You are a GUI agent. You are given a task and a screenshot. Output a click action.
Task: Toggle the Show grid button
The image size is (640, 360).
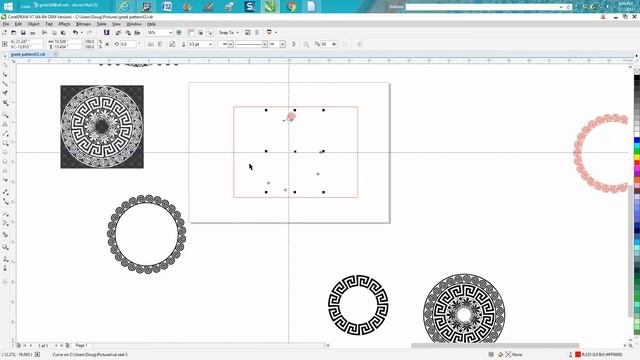point(200,32)
